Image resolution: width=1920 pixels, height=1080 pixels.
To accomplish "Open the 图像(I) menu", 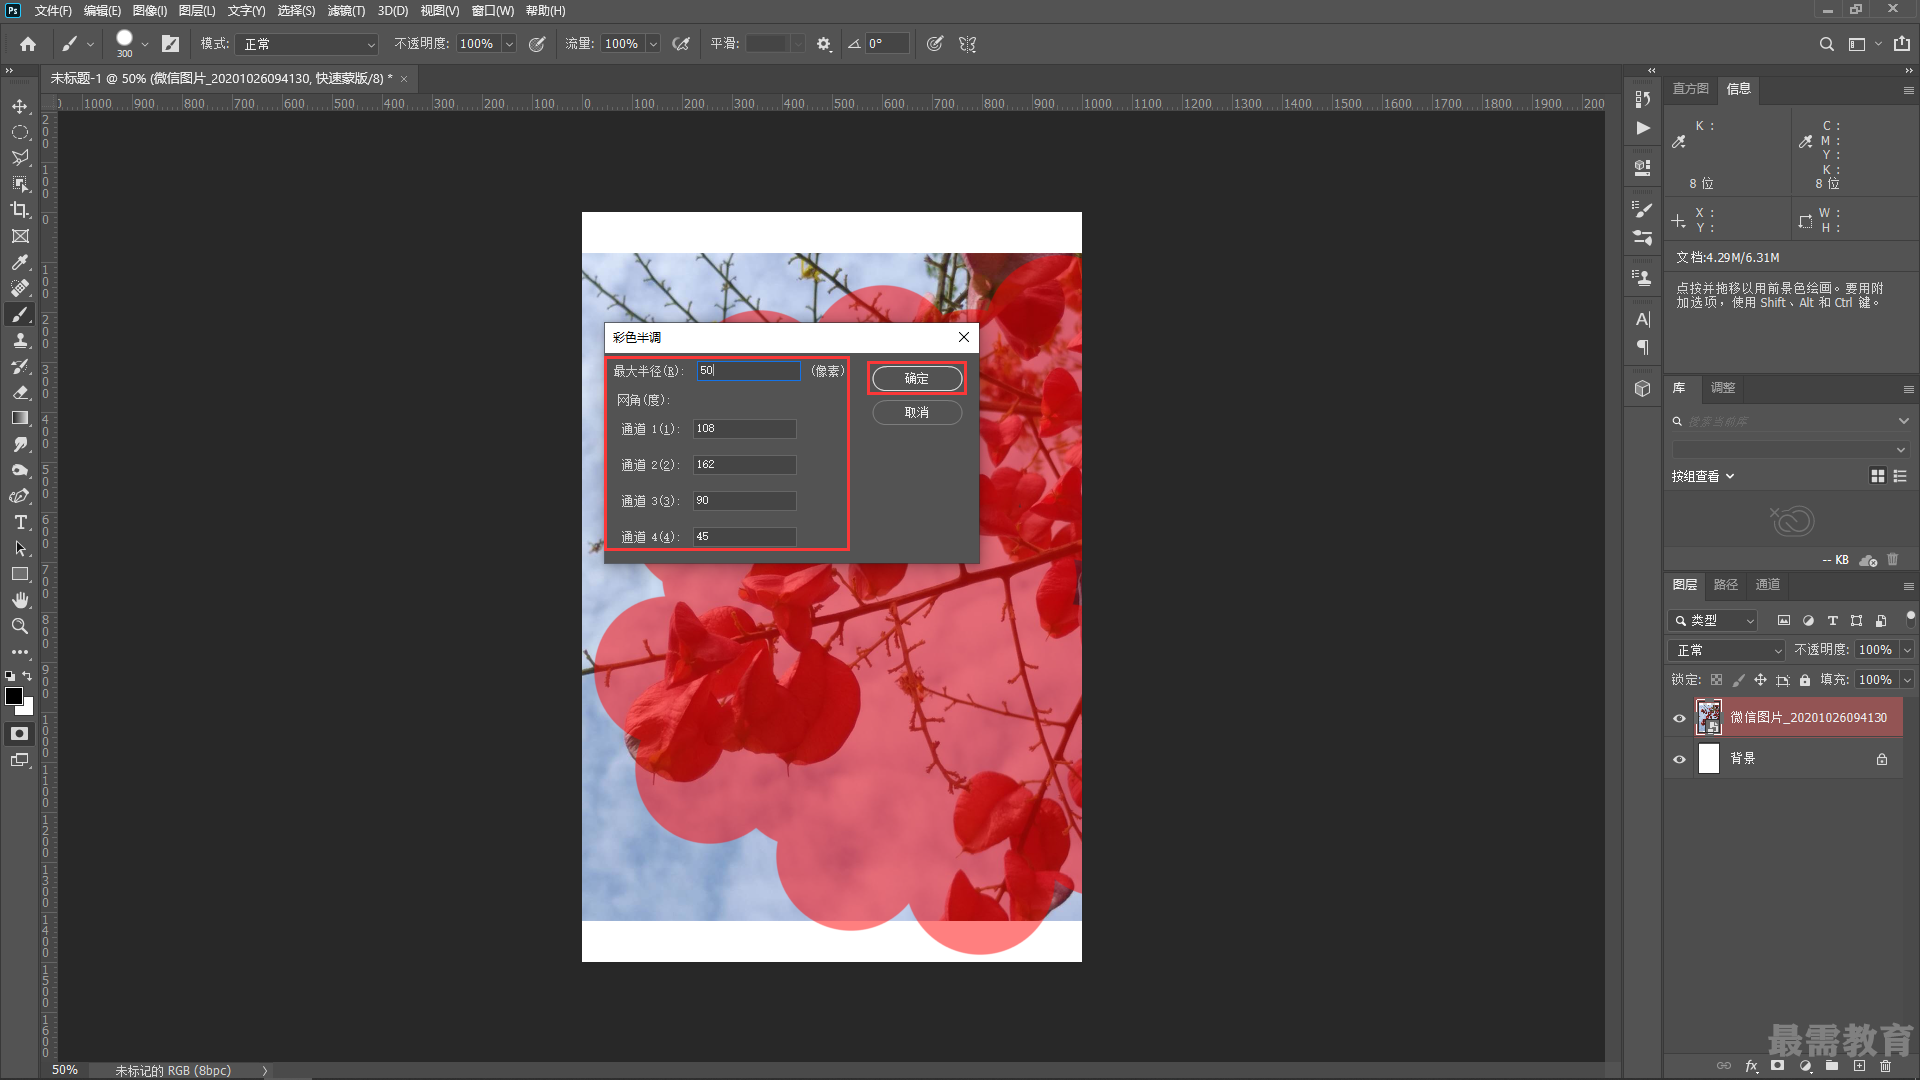I will [x=150, y=11].
